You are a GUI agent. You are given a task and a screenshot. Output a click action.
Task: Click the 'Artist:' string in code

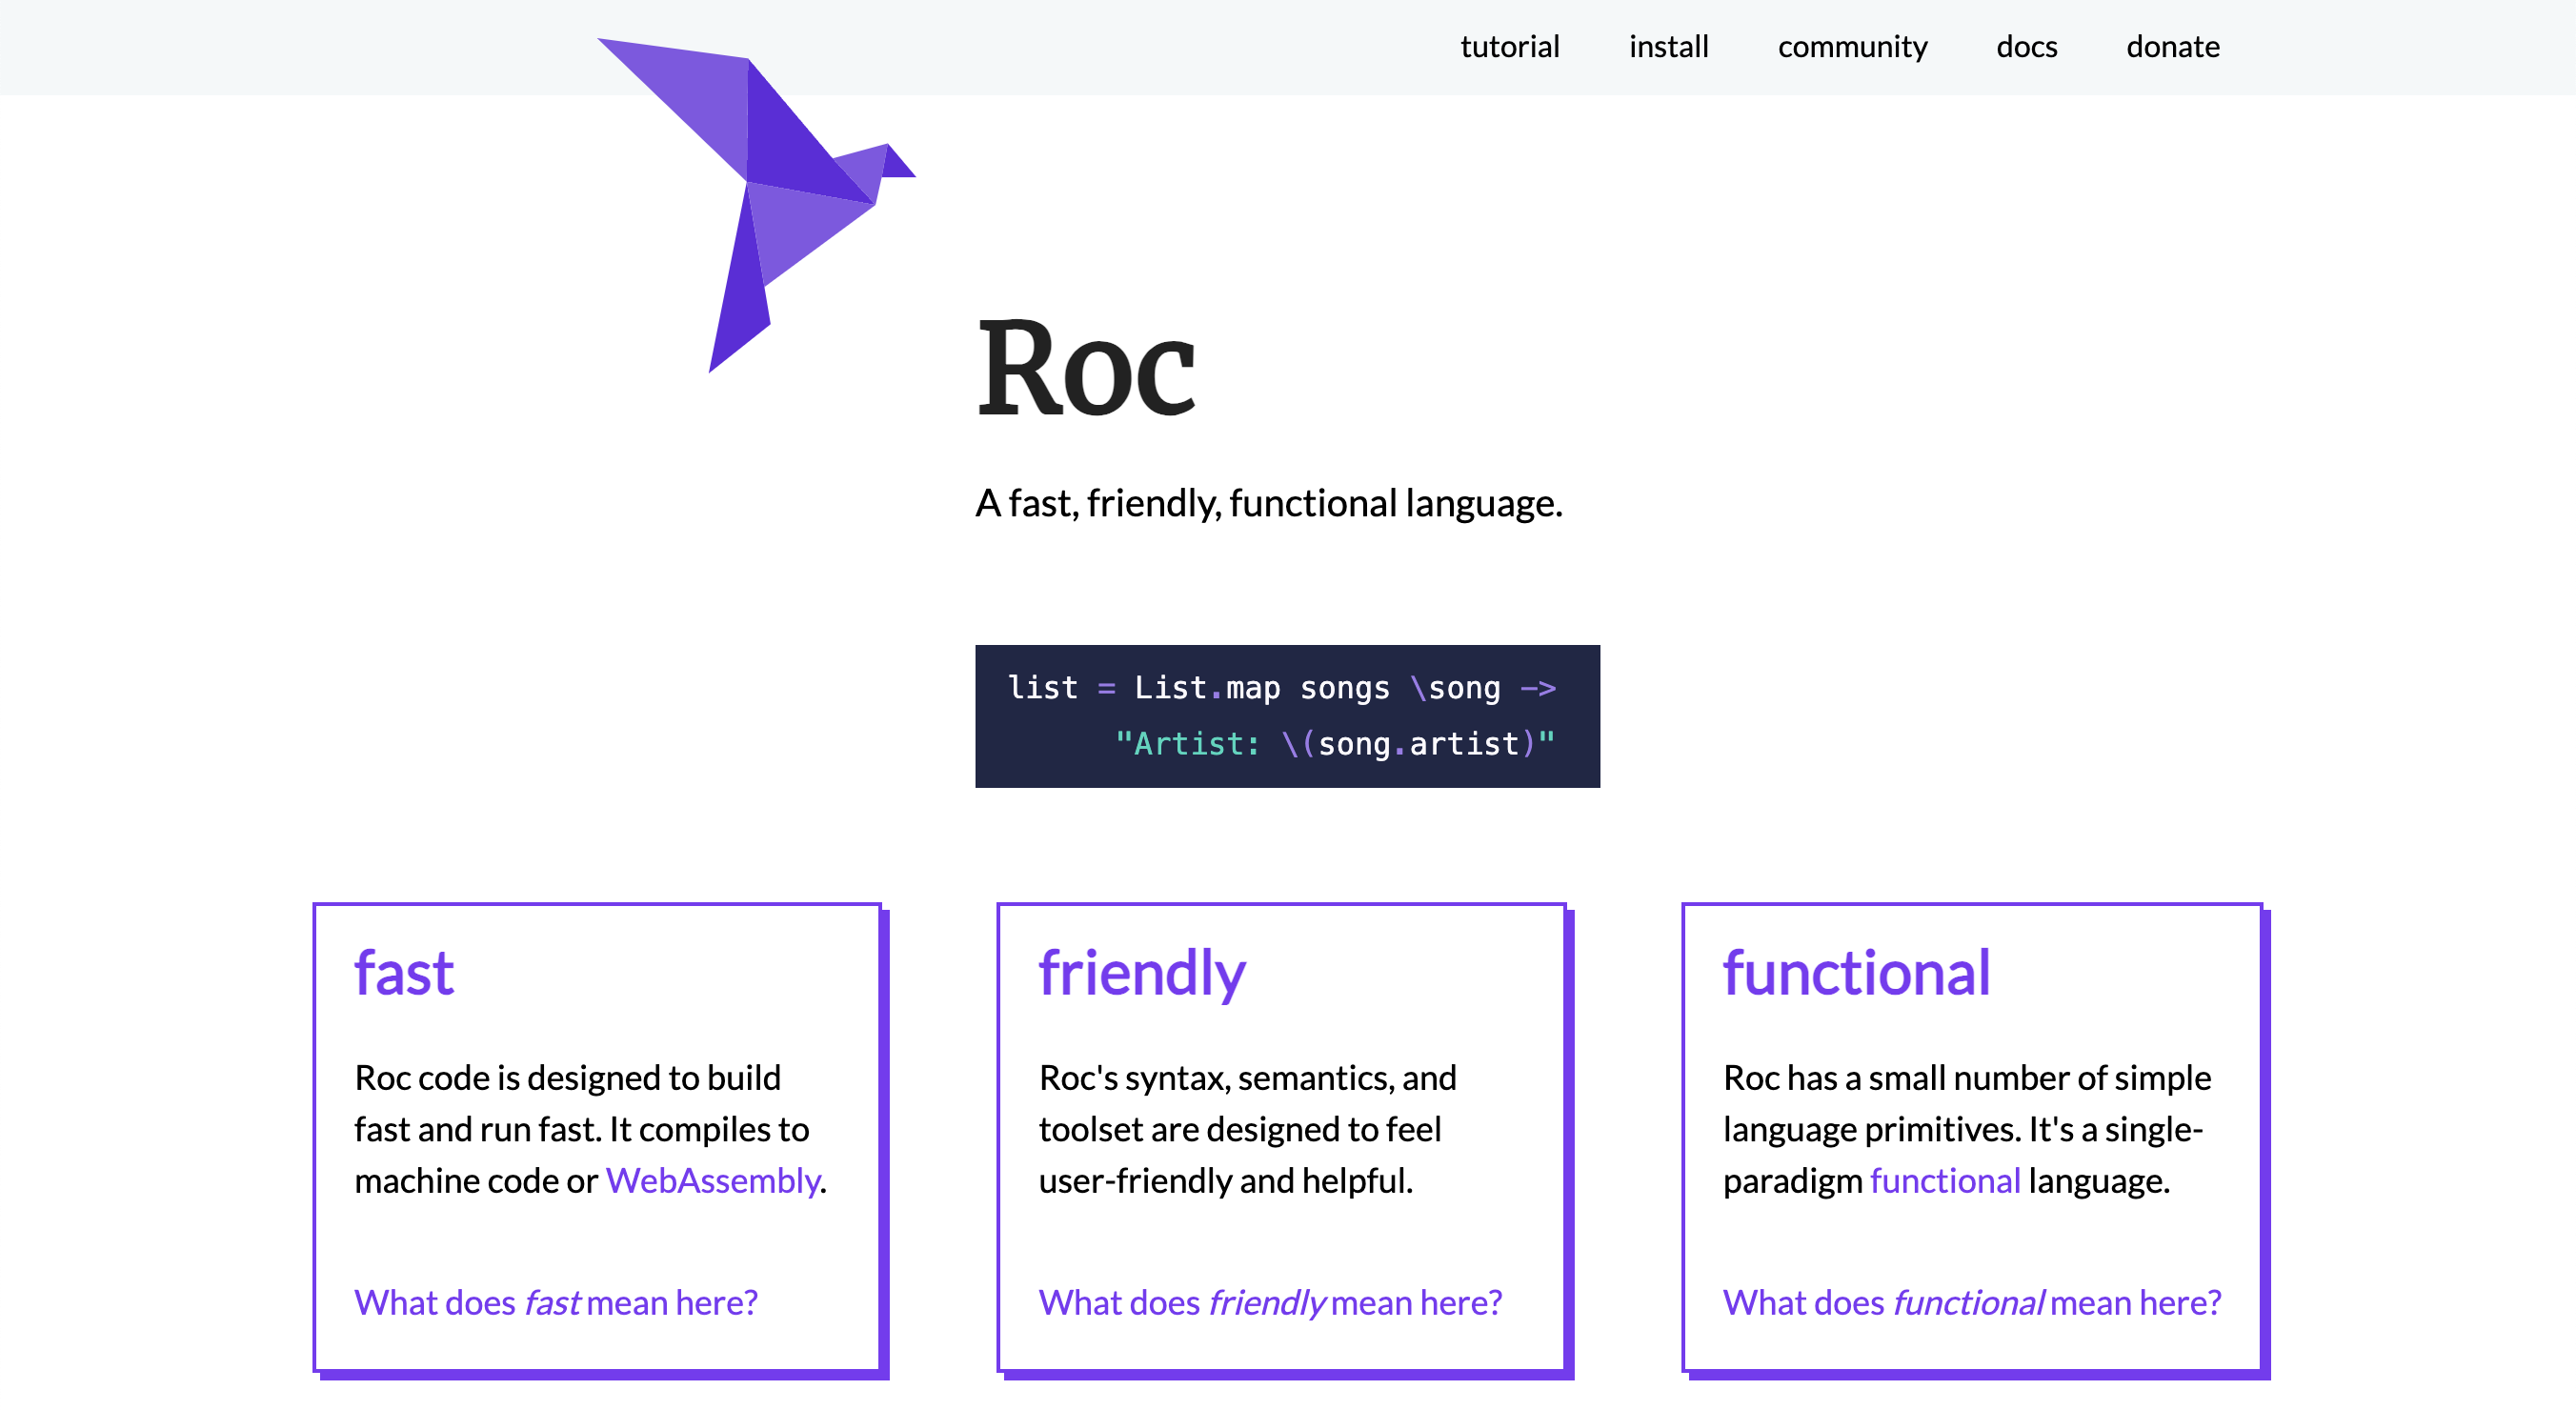pos(1187,744)
